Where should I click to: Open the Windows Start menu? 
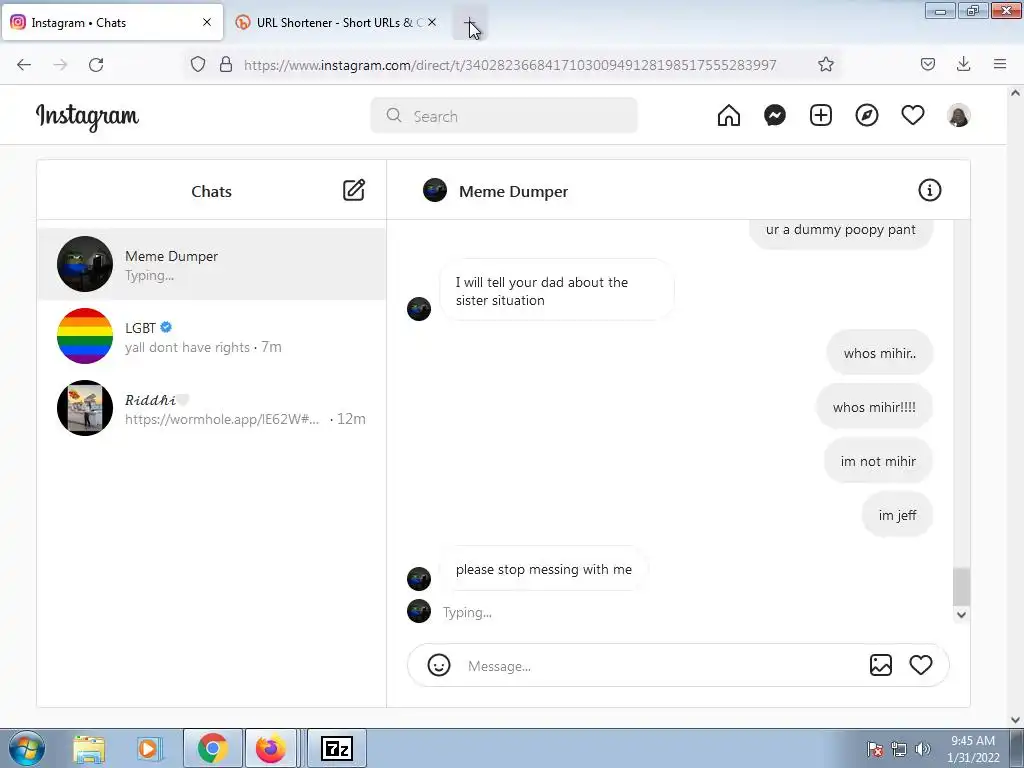click(x=27, y=748)
